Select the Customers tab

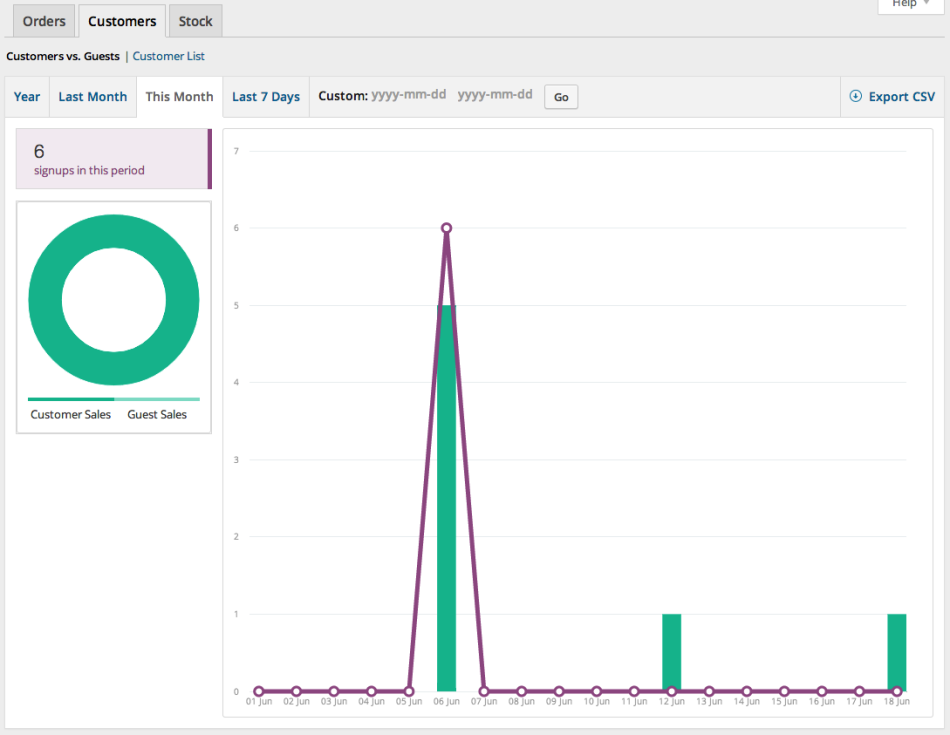point(122,21)
